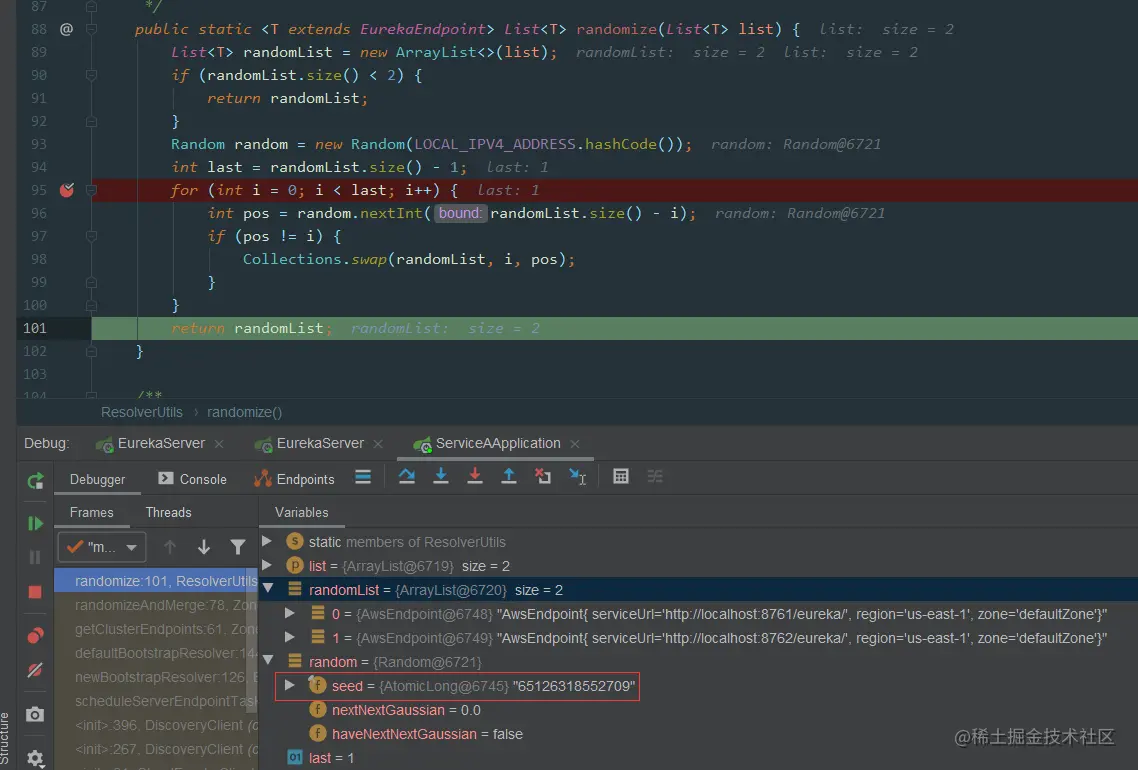Expand static members of ResolverUtils
The height and width of the screenshot is (770, 1138).
(267, 541)
